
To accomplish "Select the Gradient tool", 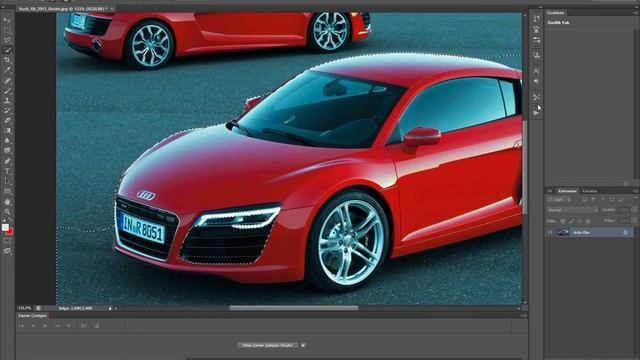I will point(7,131).
